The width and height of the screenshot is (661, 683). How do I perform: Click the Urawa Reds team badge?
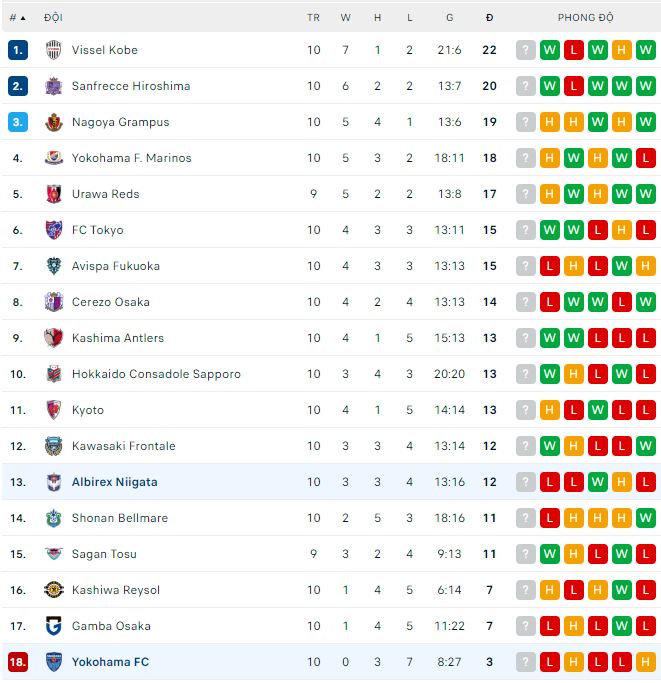(x=54, y=194)
